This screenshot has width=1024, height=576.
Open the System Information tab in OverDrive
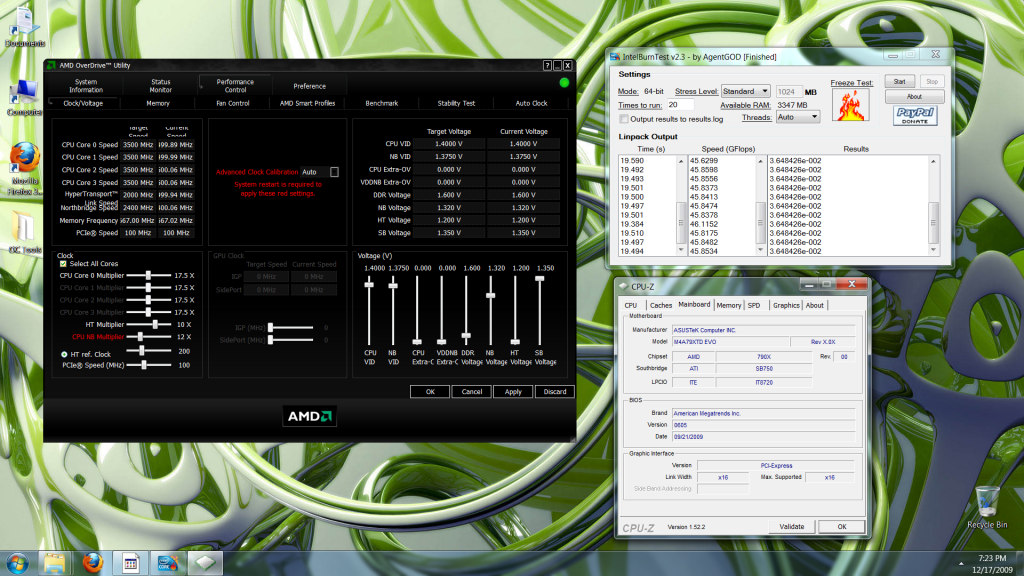(86, 86)
